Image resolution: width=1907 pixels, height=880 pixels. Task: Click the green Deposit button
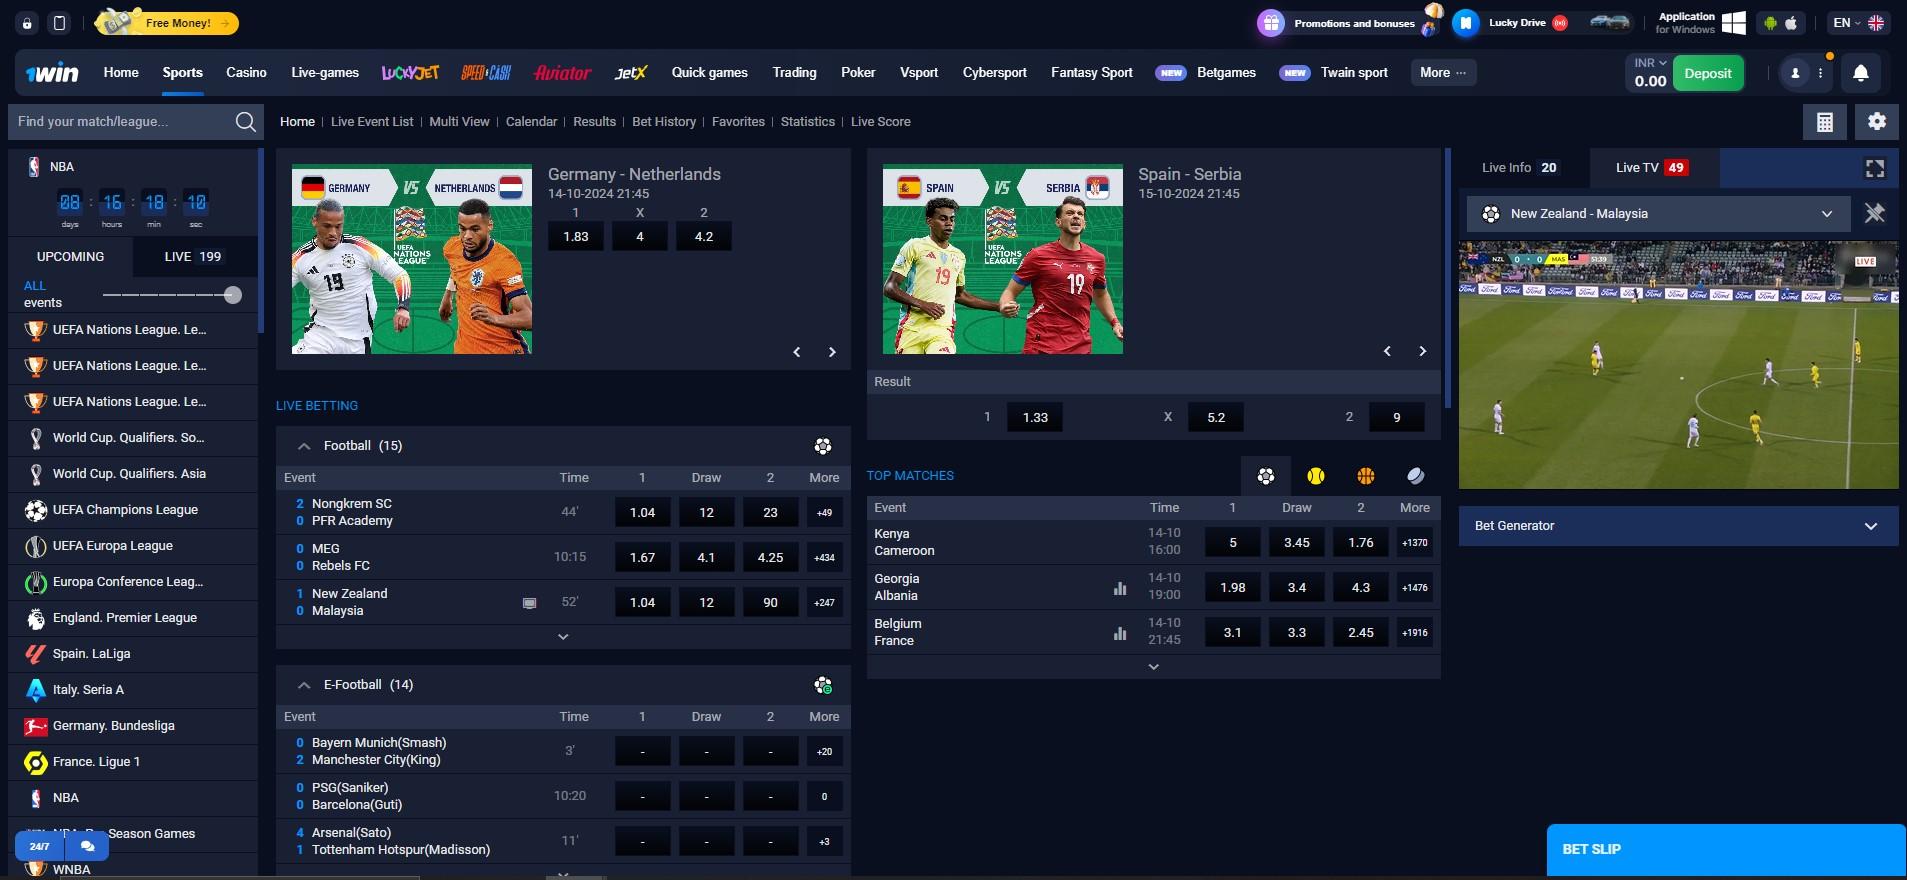pyautogui.click(x=1708, y=73)
